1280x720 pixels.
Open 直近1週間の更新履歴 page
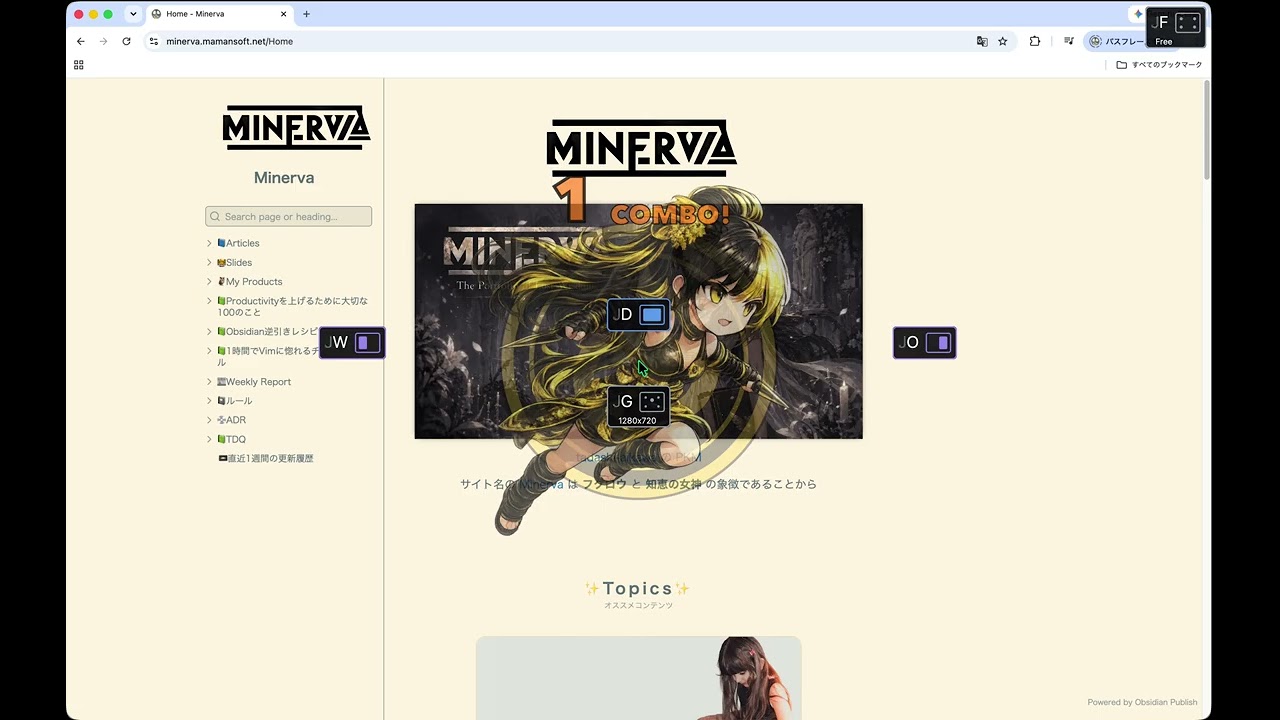266,458
